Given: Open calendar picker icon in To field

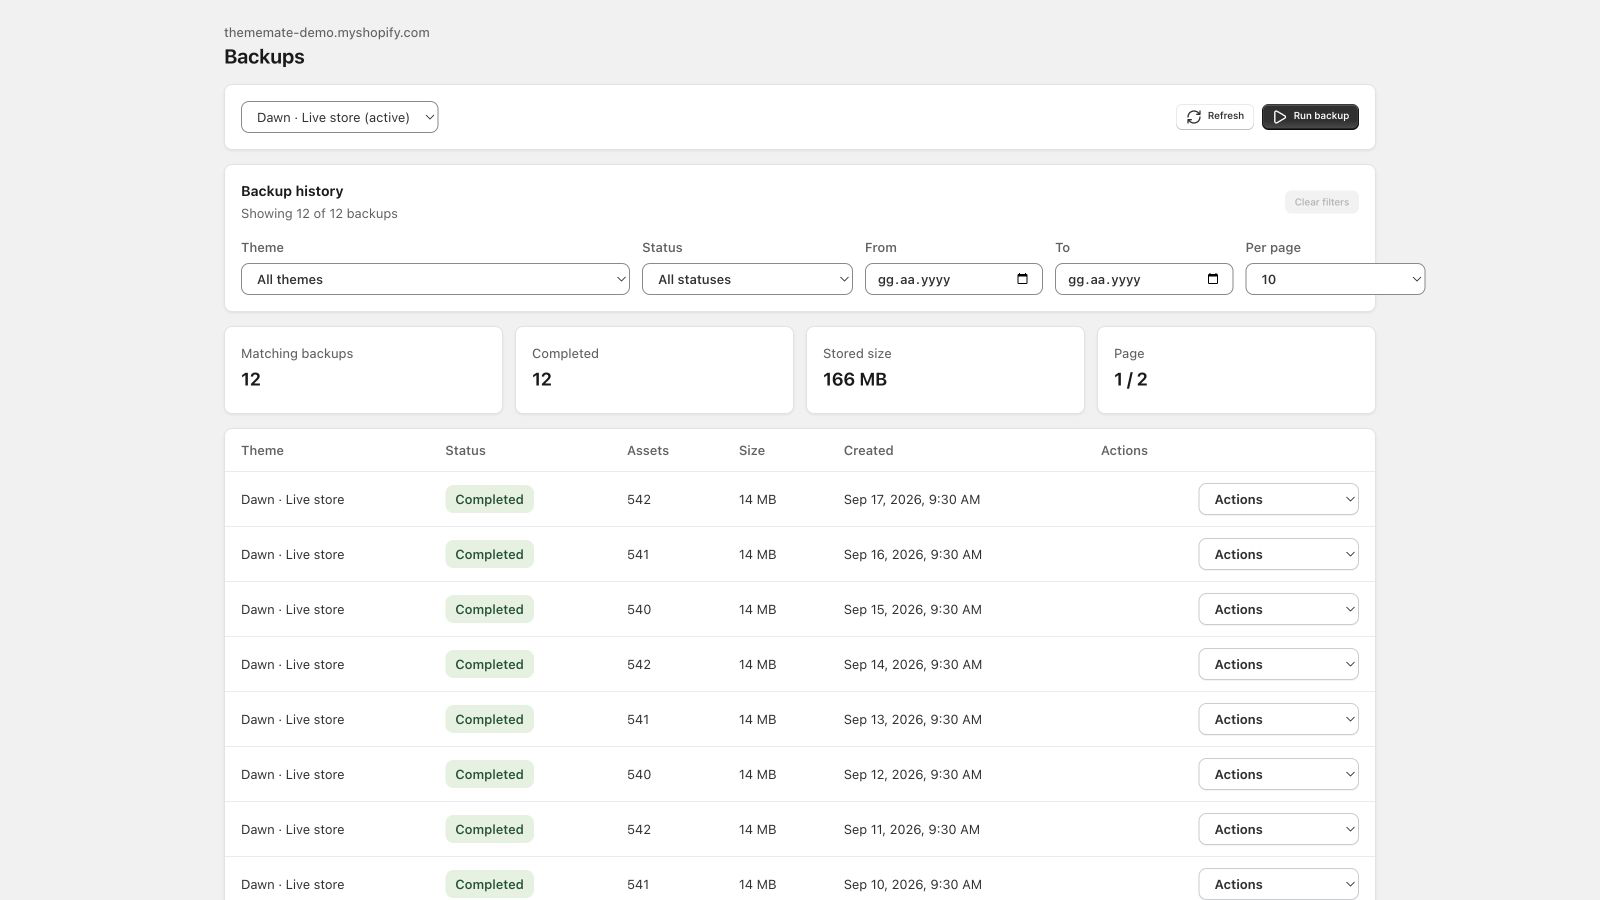Looking at the screenshot, I should [1212, 279].
